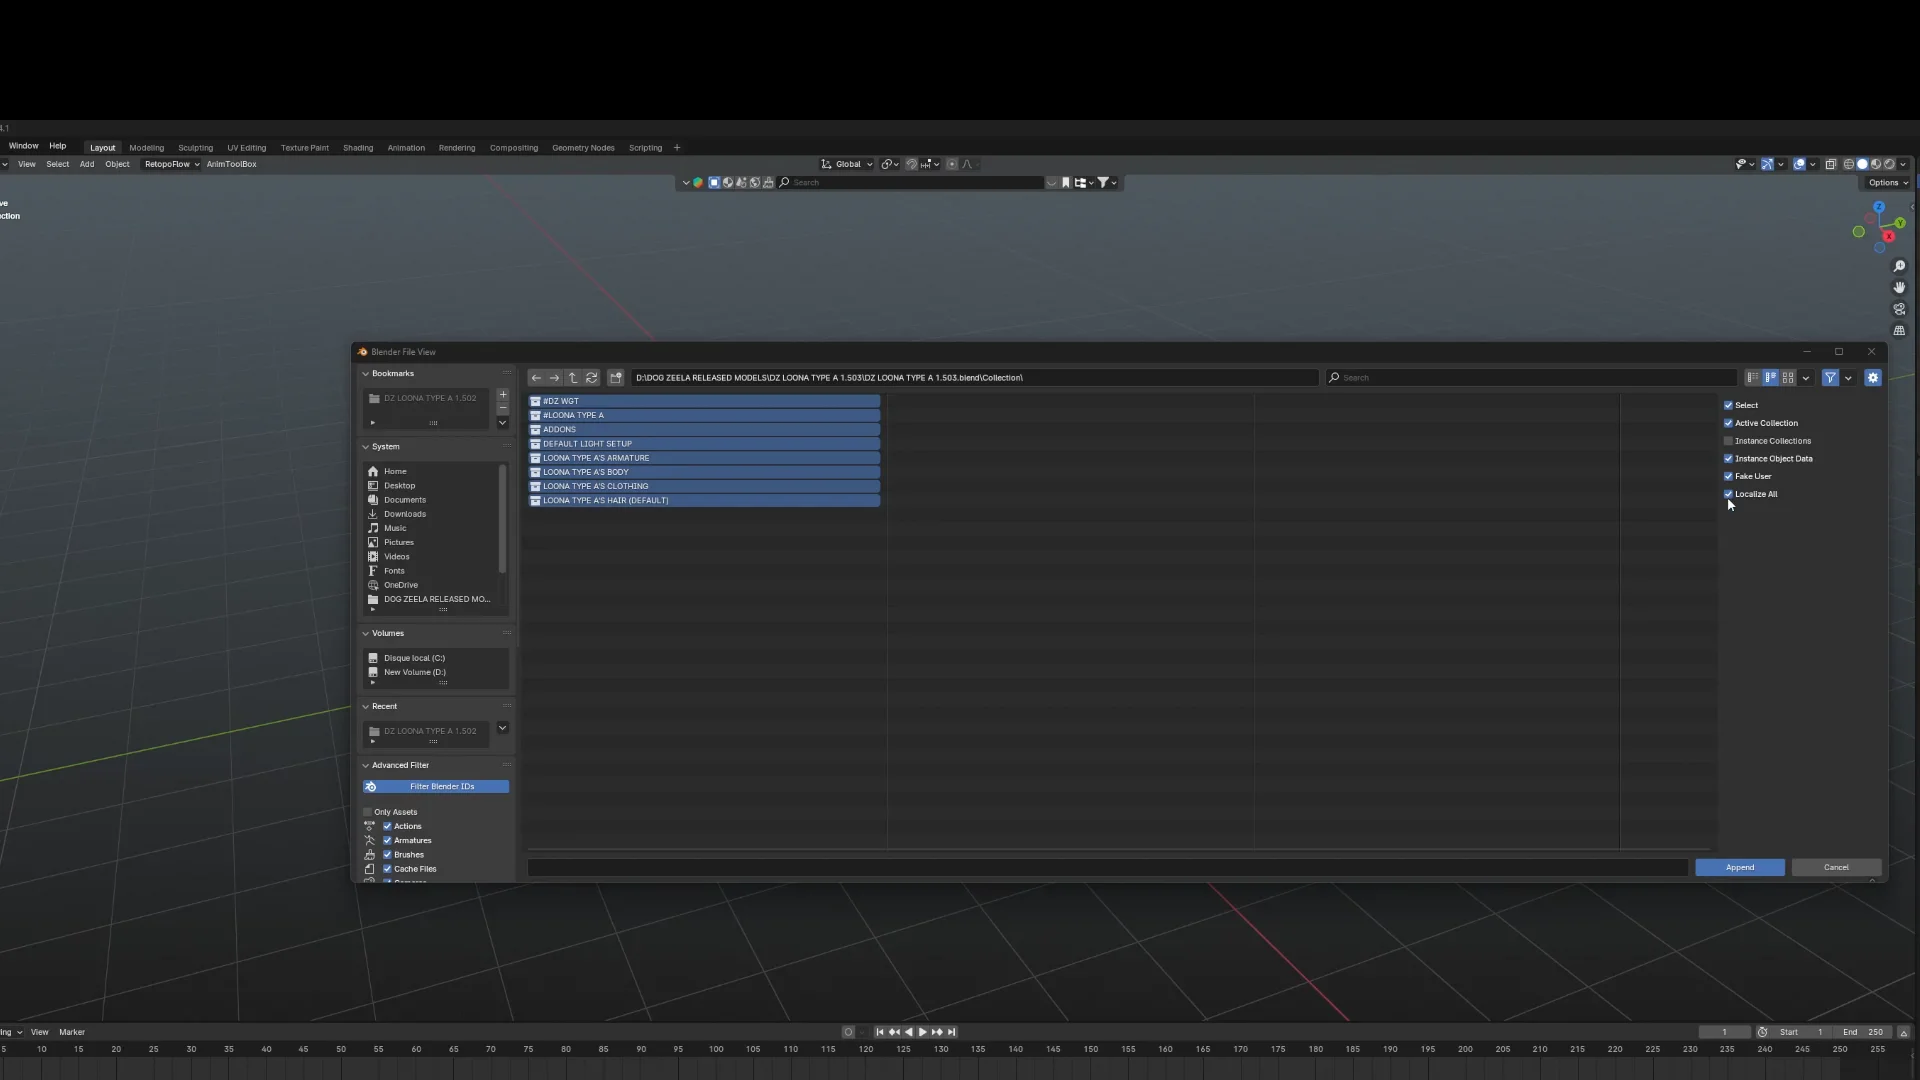Viewport: 1920px width, 1080px height.
Task: Select rendered viewport shading
Action: pyautogui.click(x=1889, y=164)
